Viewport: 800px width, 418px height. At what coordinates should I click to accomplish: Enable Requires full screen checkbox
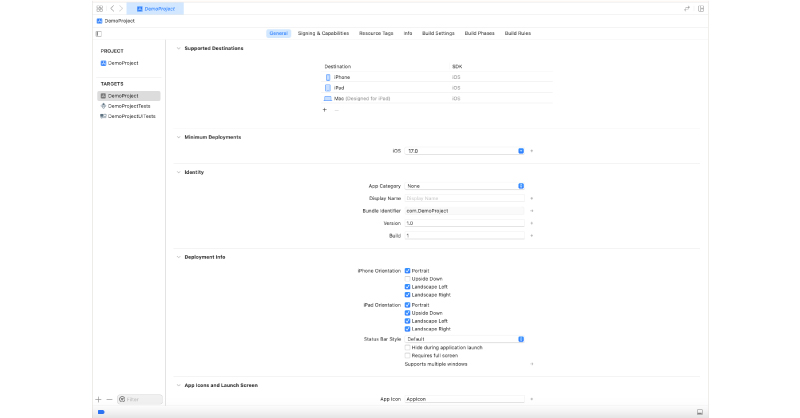tap(408, 355)
